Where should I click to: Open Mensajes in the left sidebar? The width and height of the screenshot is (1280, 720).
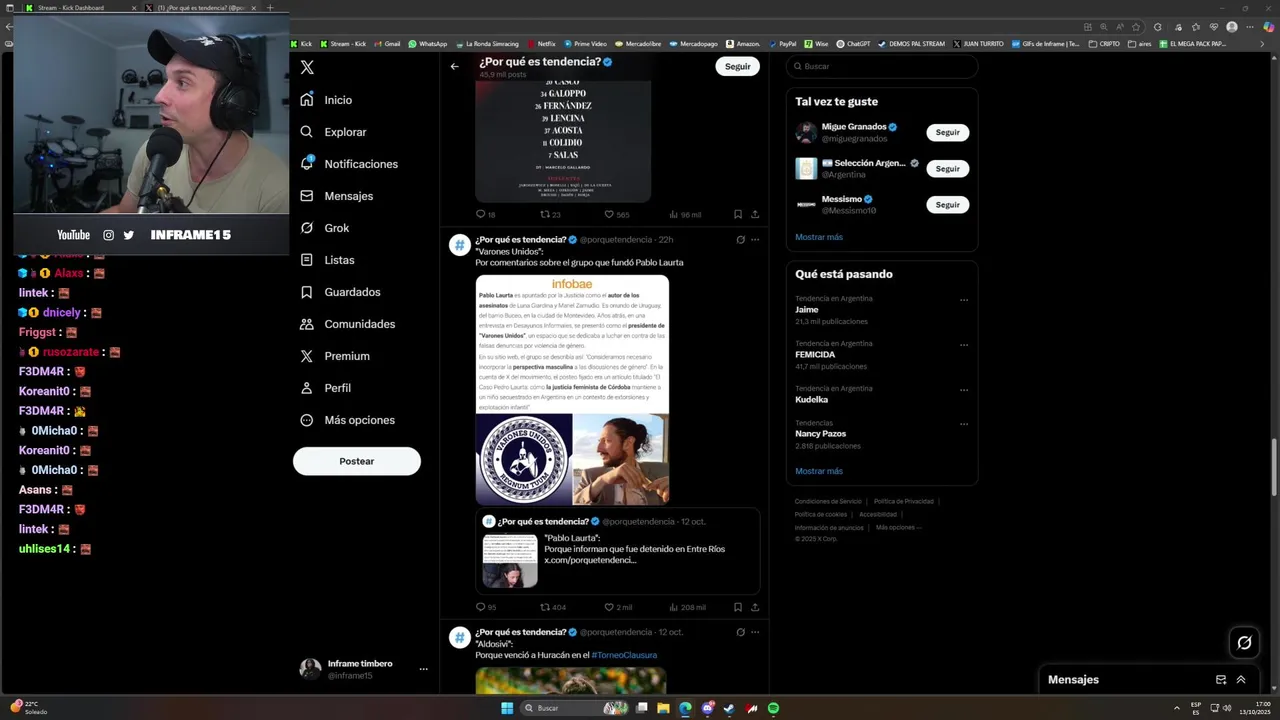[336, 196]
